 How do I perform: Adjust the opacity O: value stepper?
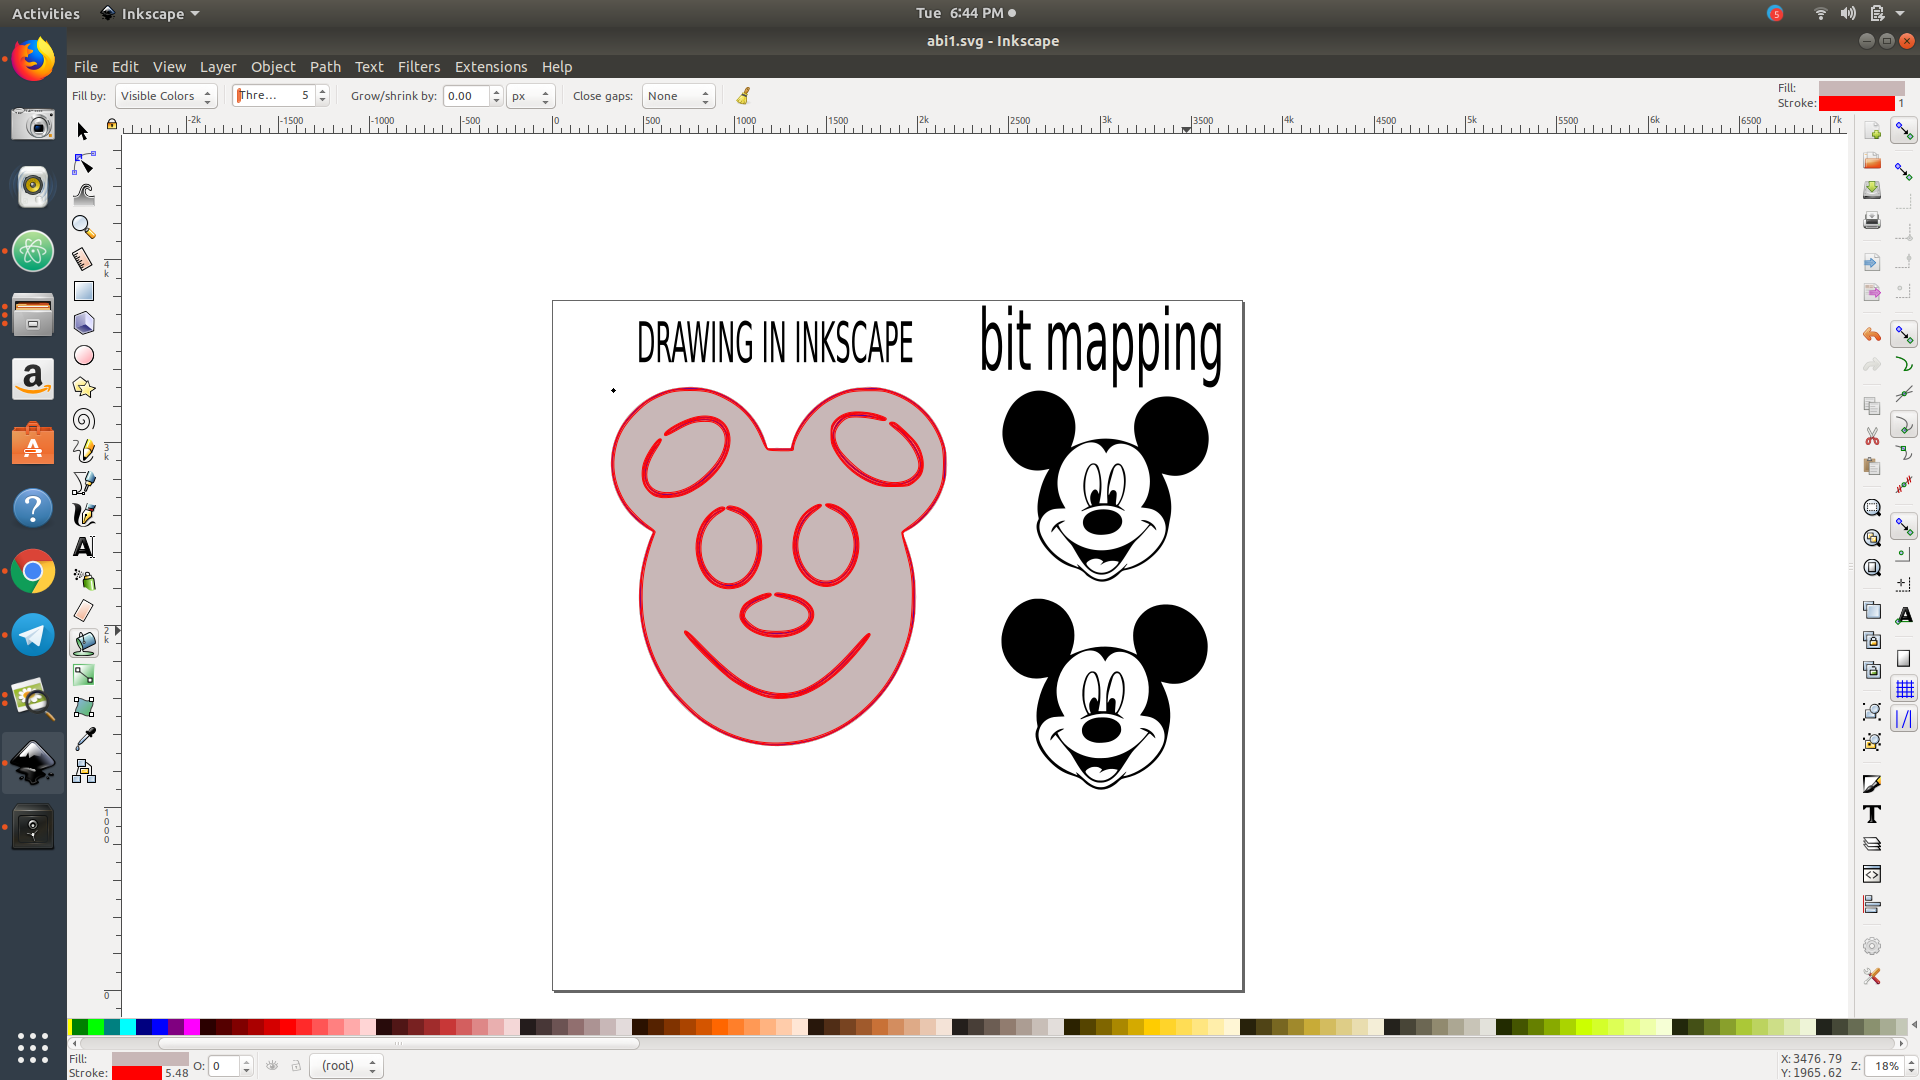(x=246, y=1066)
